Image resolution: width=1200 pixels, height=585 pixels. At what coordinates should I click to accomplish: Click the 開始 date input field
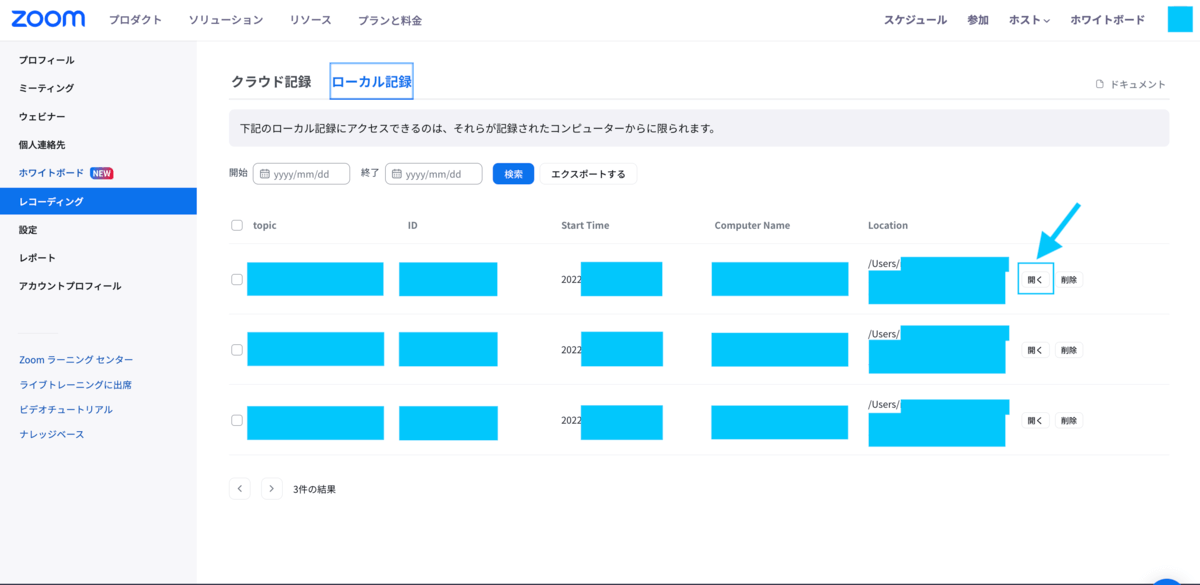[310, 173]
